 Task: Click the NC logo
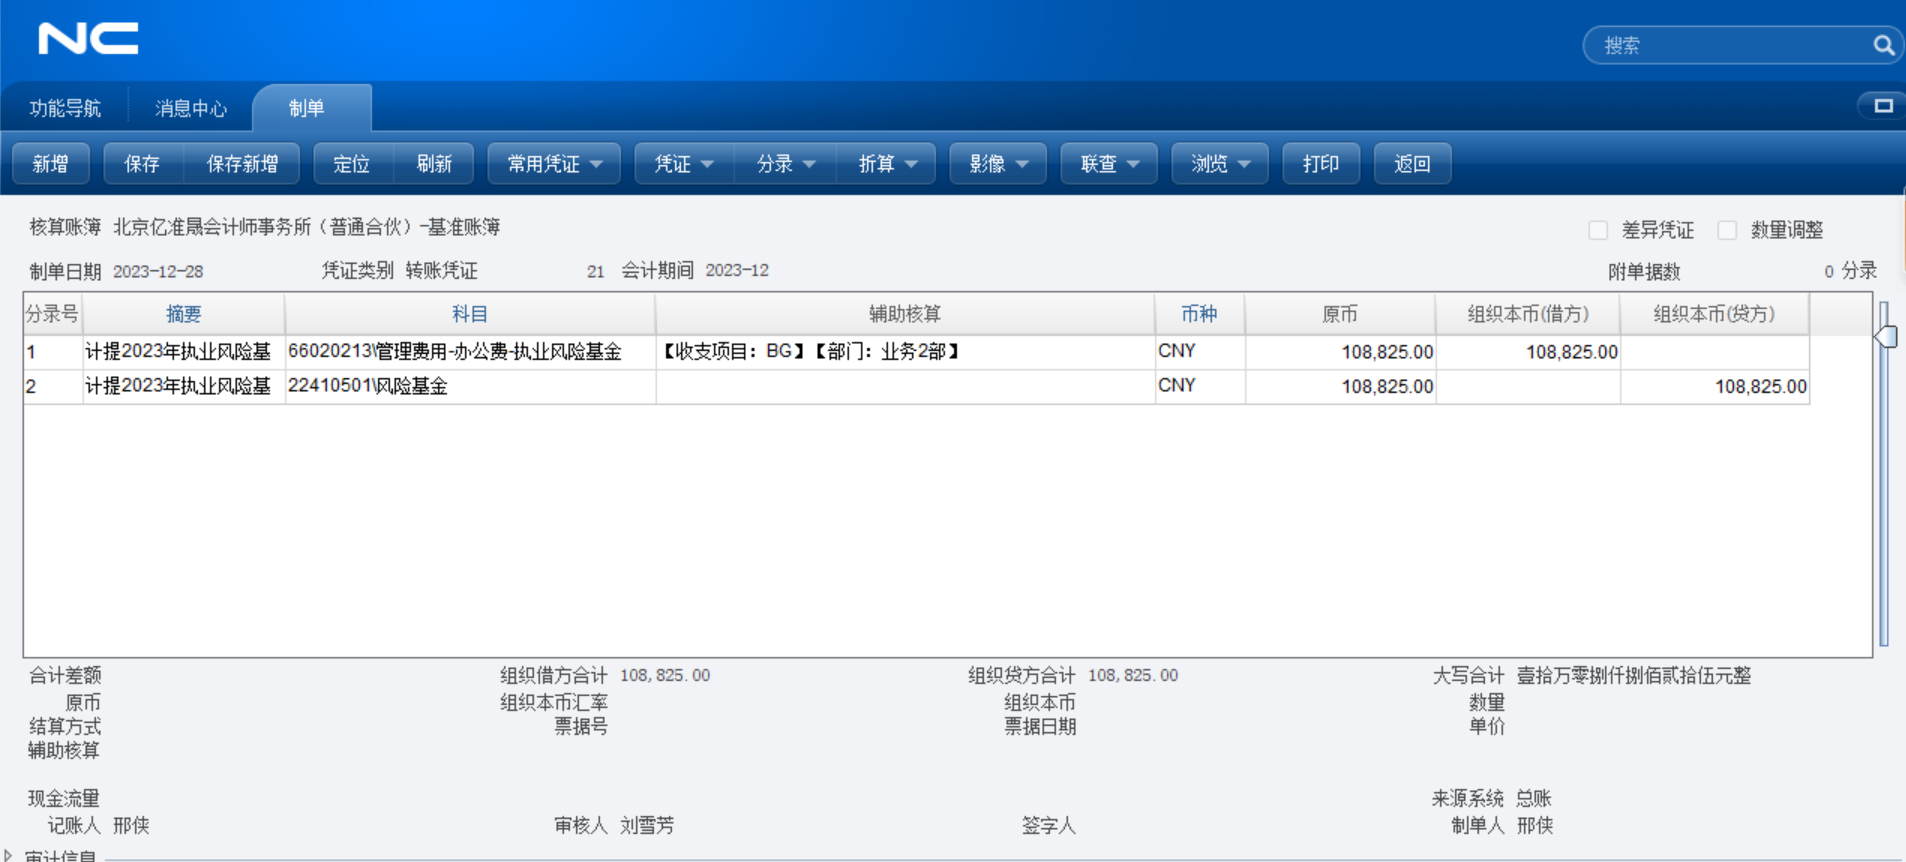88,39
